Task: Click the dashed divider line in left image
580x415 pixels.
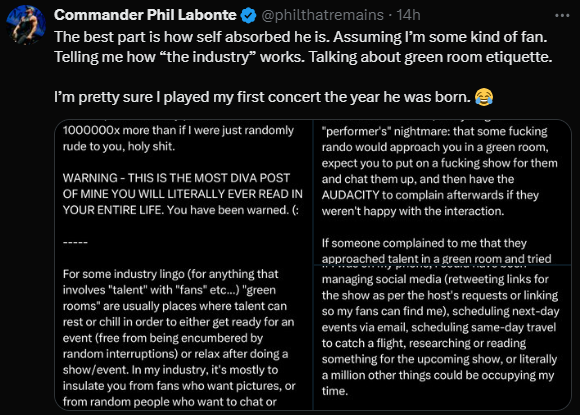Action: pos(75,243)
